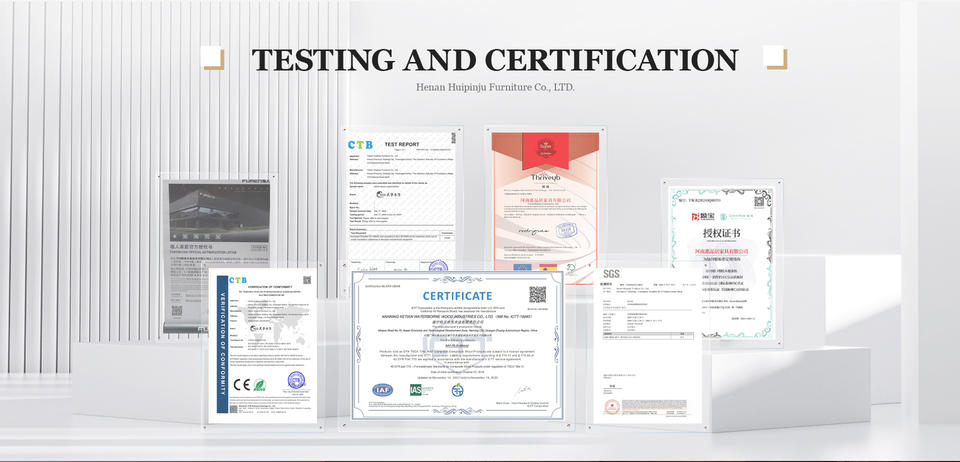Click the "Thriveyb" name on red certificate

(545, 177)
